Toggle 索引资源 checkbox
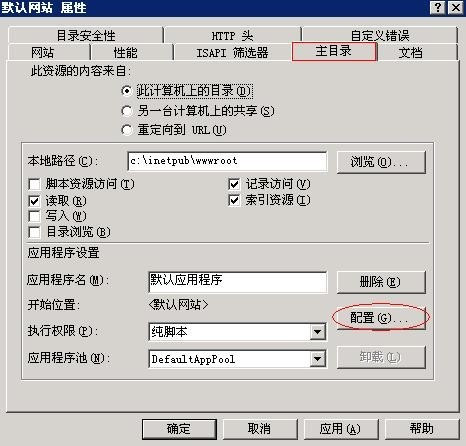Viewport: 466px width, 446px height. click(x=234, y=200)
